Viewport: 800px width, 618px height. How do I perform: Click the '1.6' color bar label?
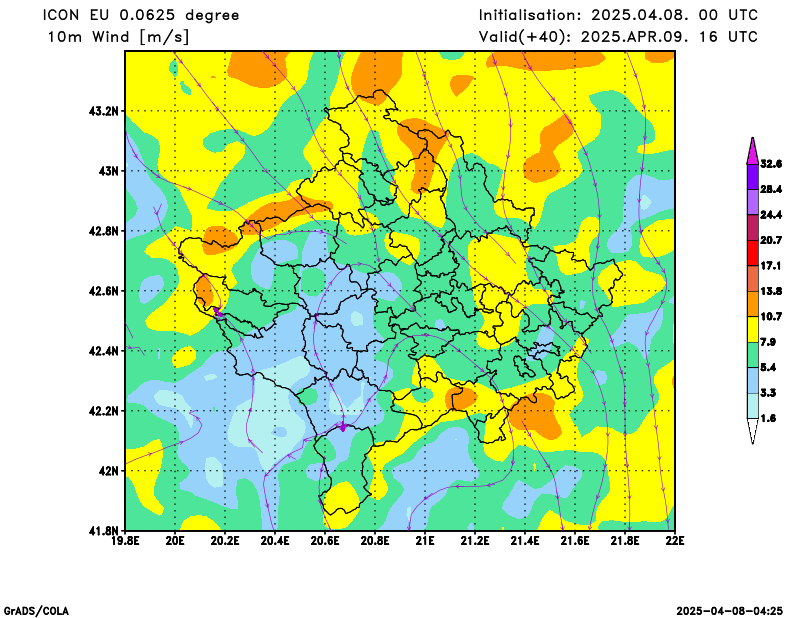768,418
